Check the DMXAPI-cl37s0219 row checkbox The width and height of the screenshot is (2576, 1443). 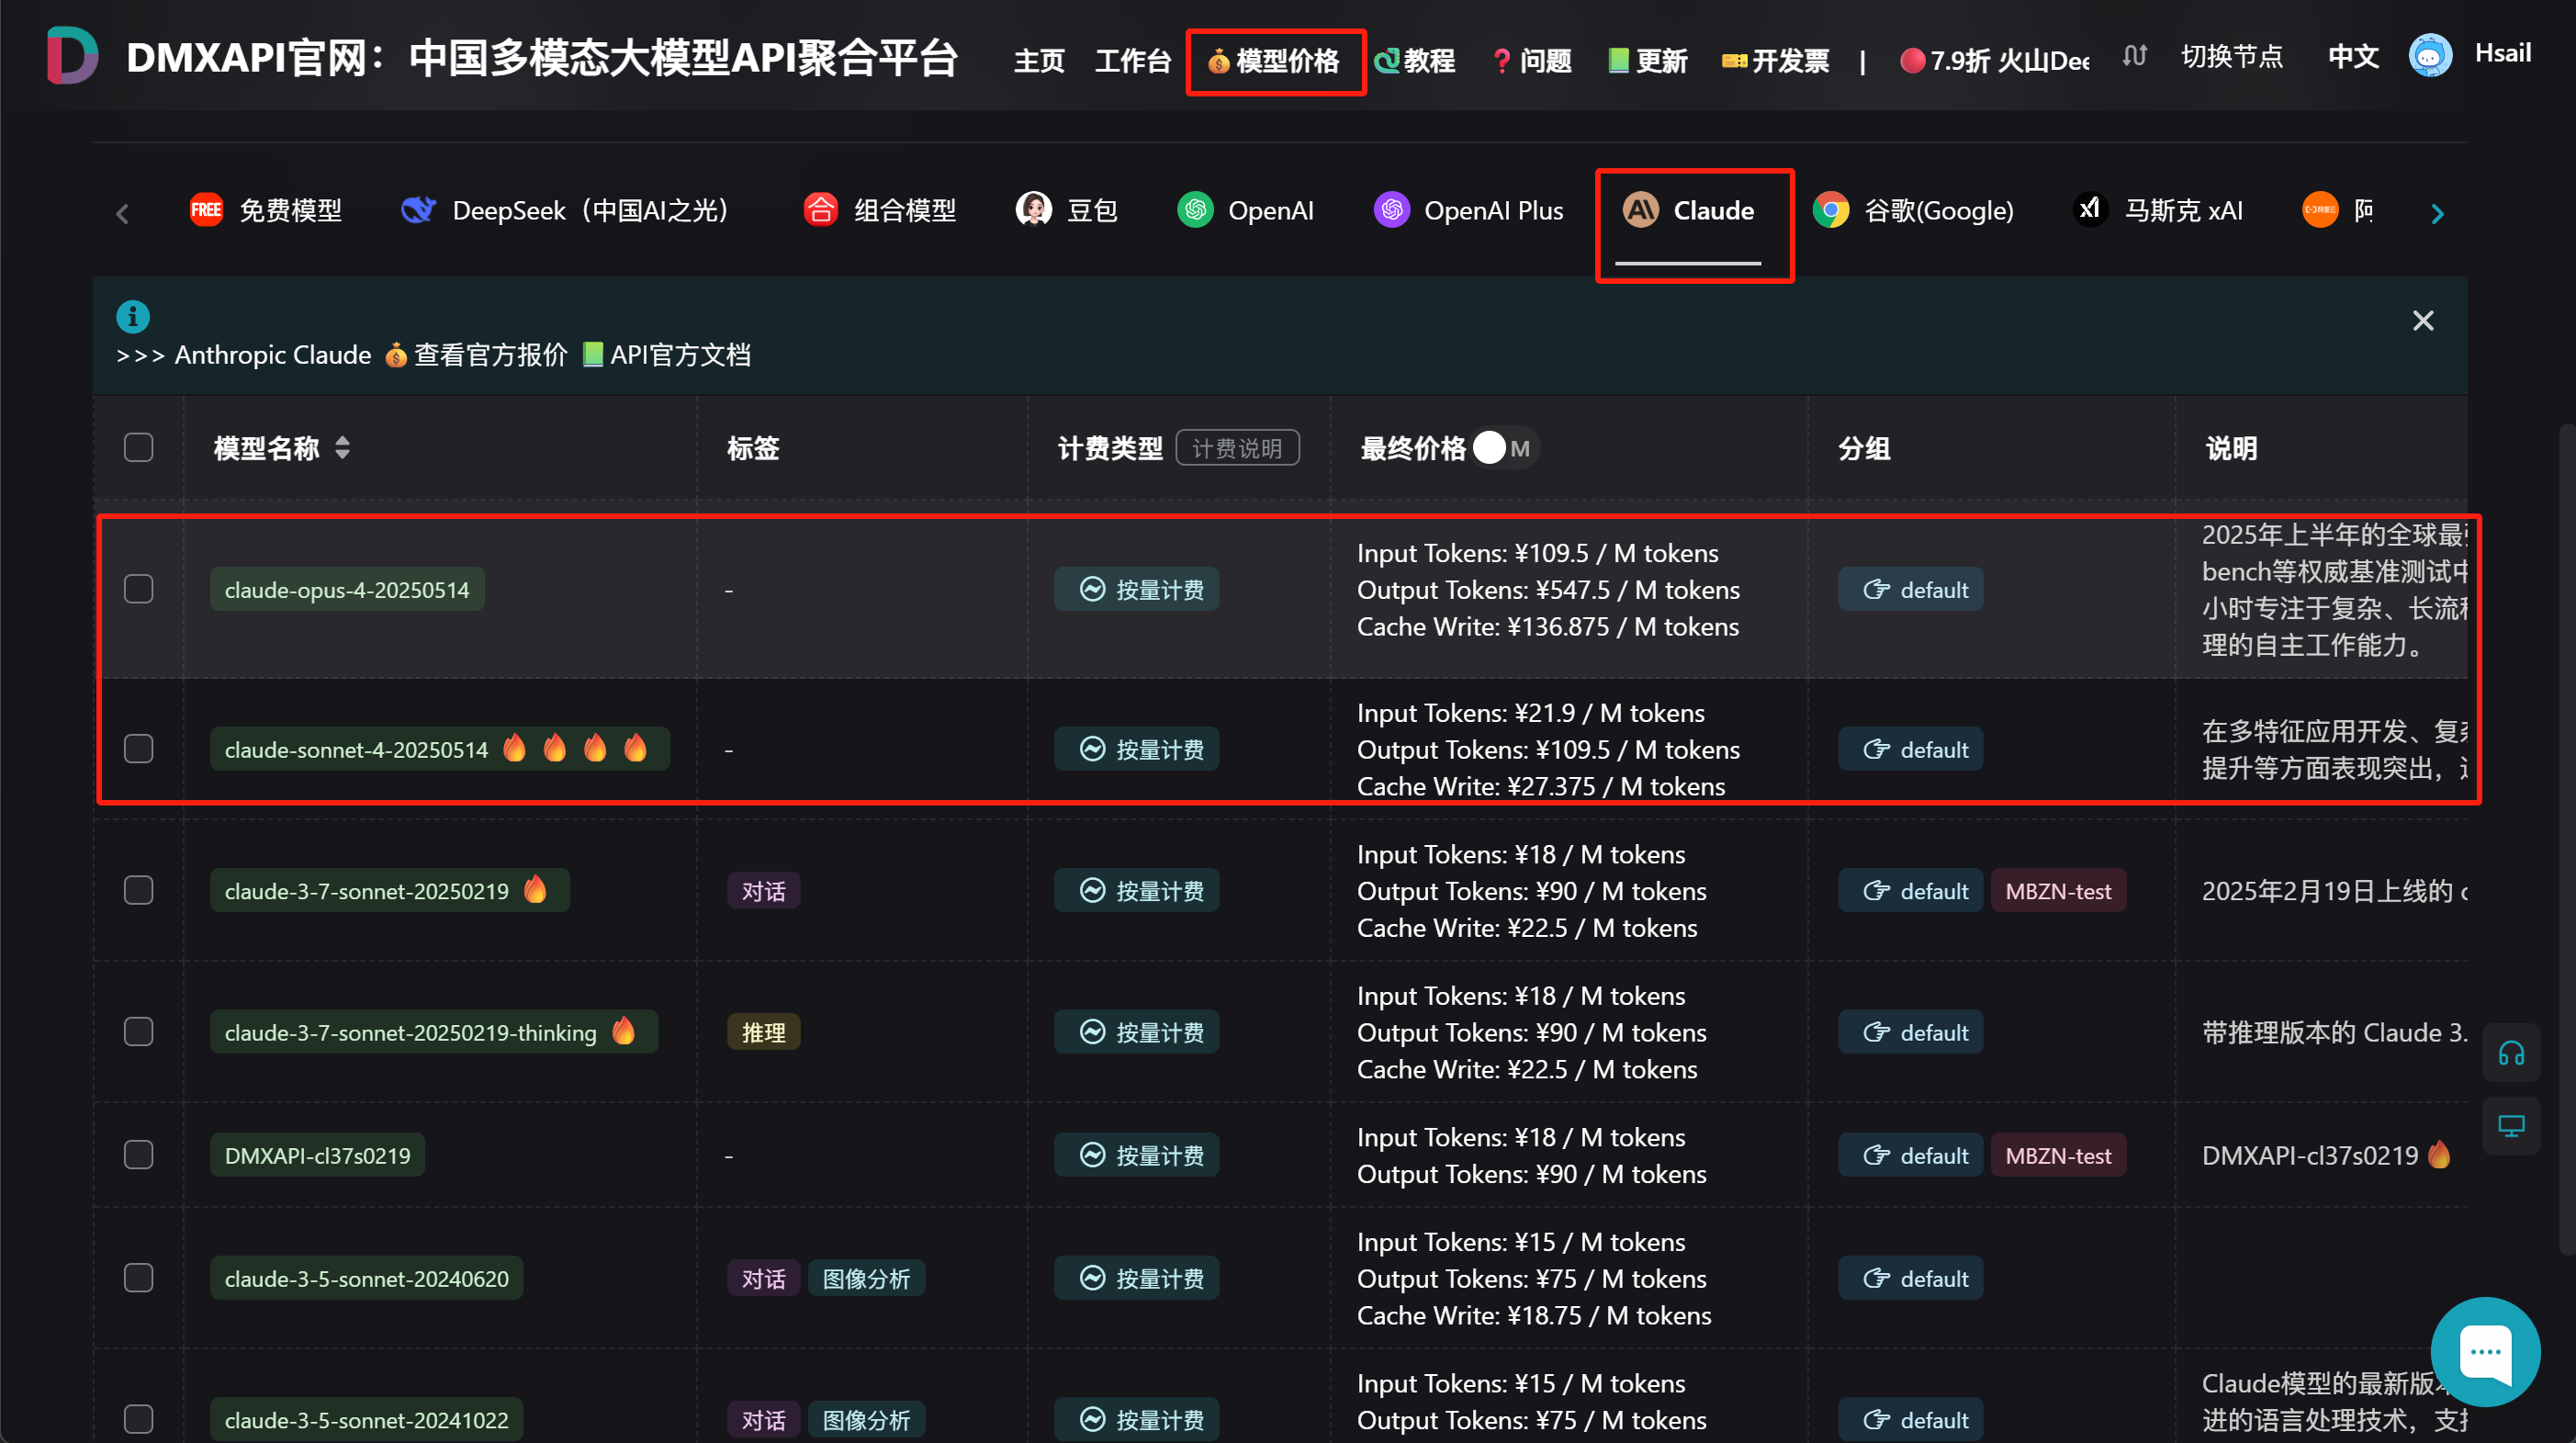pyautogui.click(x=139, y=1155)
